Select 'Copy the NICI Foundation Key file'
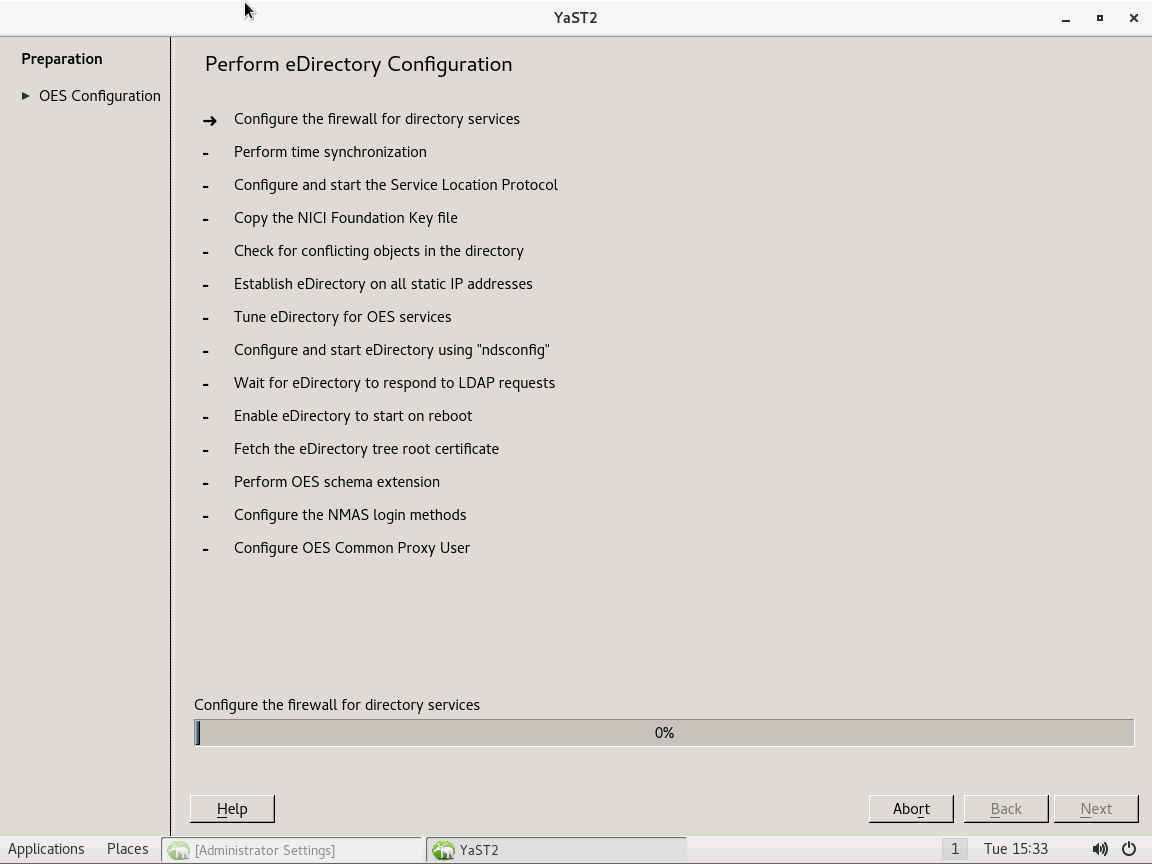 click(345, 218)
